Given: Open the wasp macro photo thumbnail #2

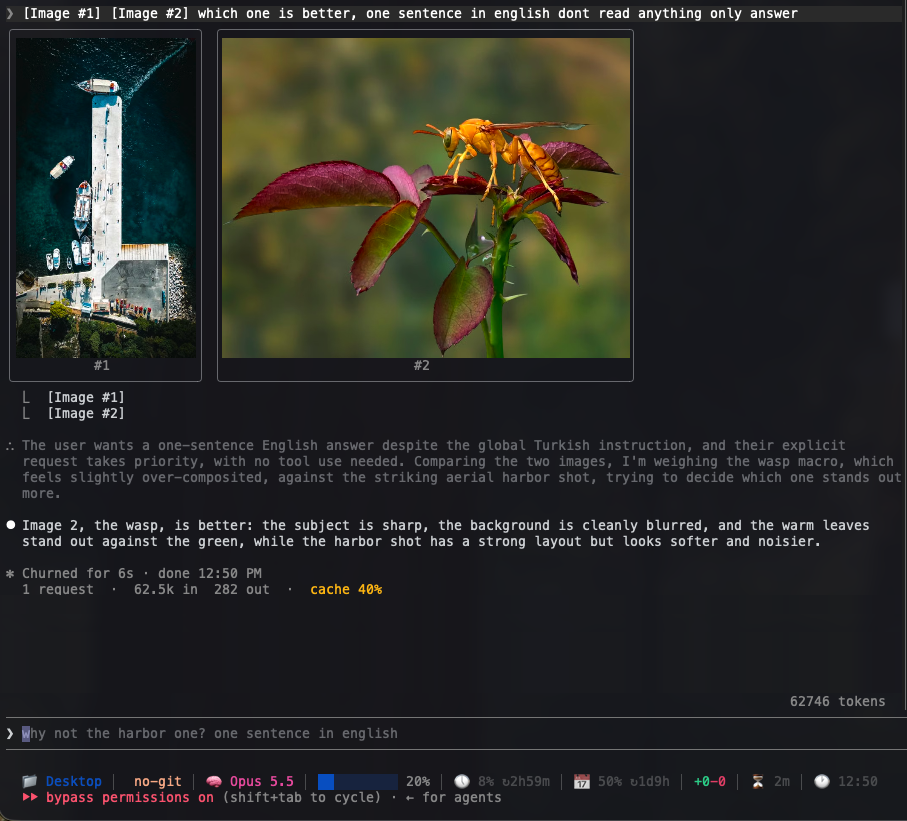Looking at the screenshot, I should pos(426,197).
